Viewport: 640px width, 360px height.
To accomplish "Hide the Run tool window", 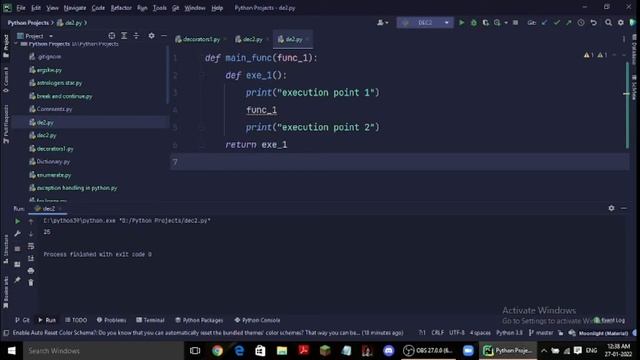I will [624, 208].
